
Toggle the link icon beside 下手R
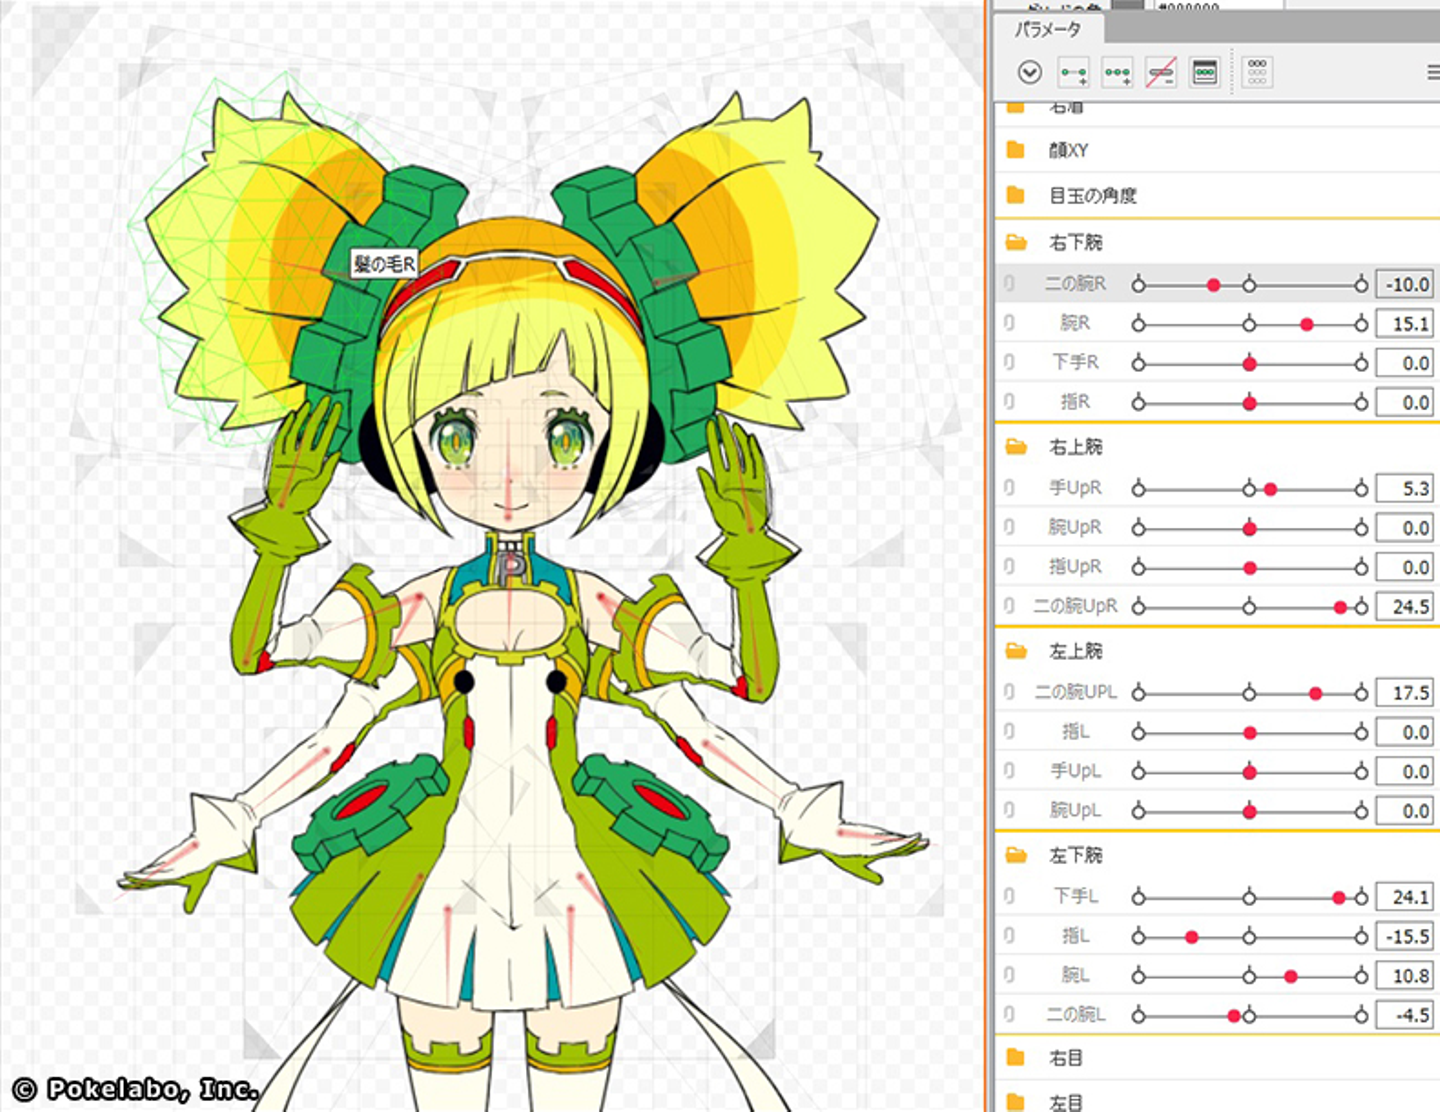1009,362
